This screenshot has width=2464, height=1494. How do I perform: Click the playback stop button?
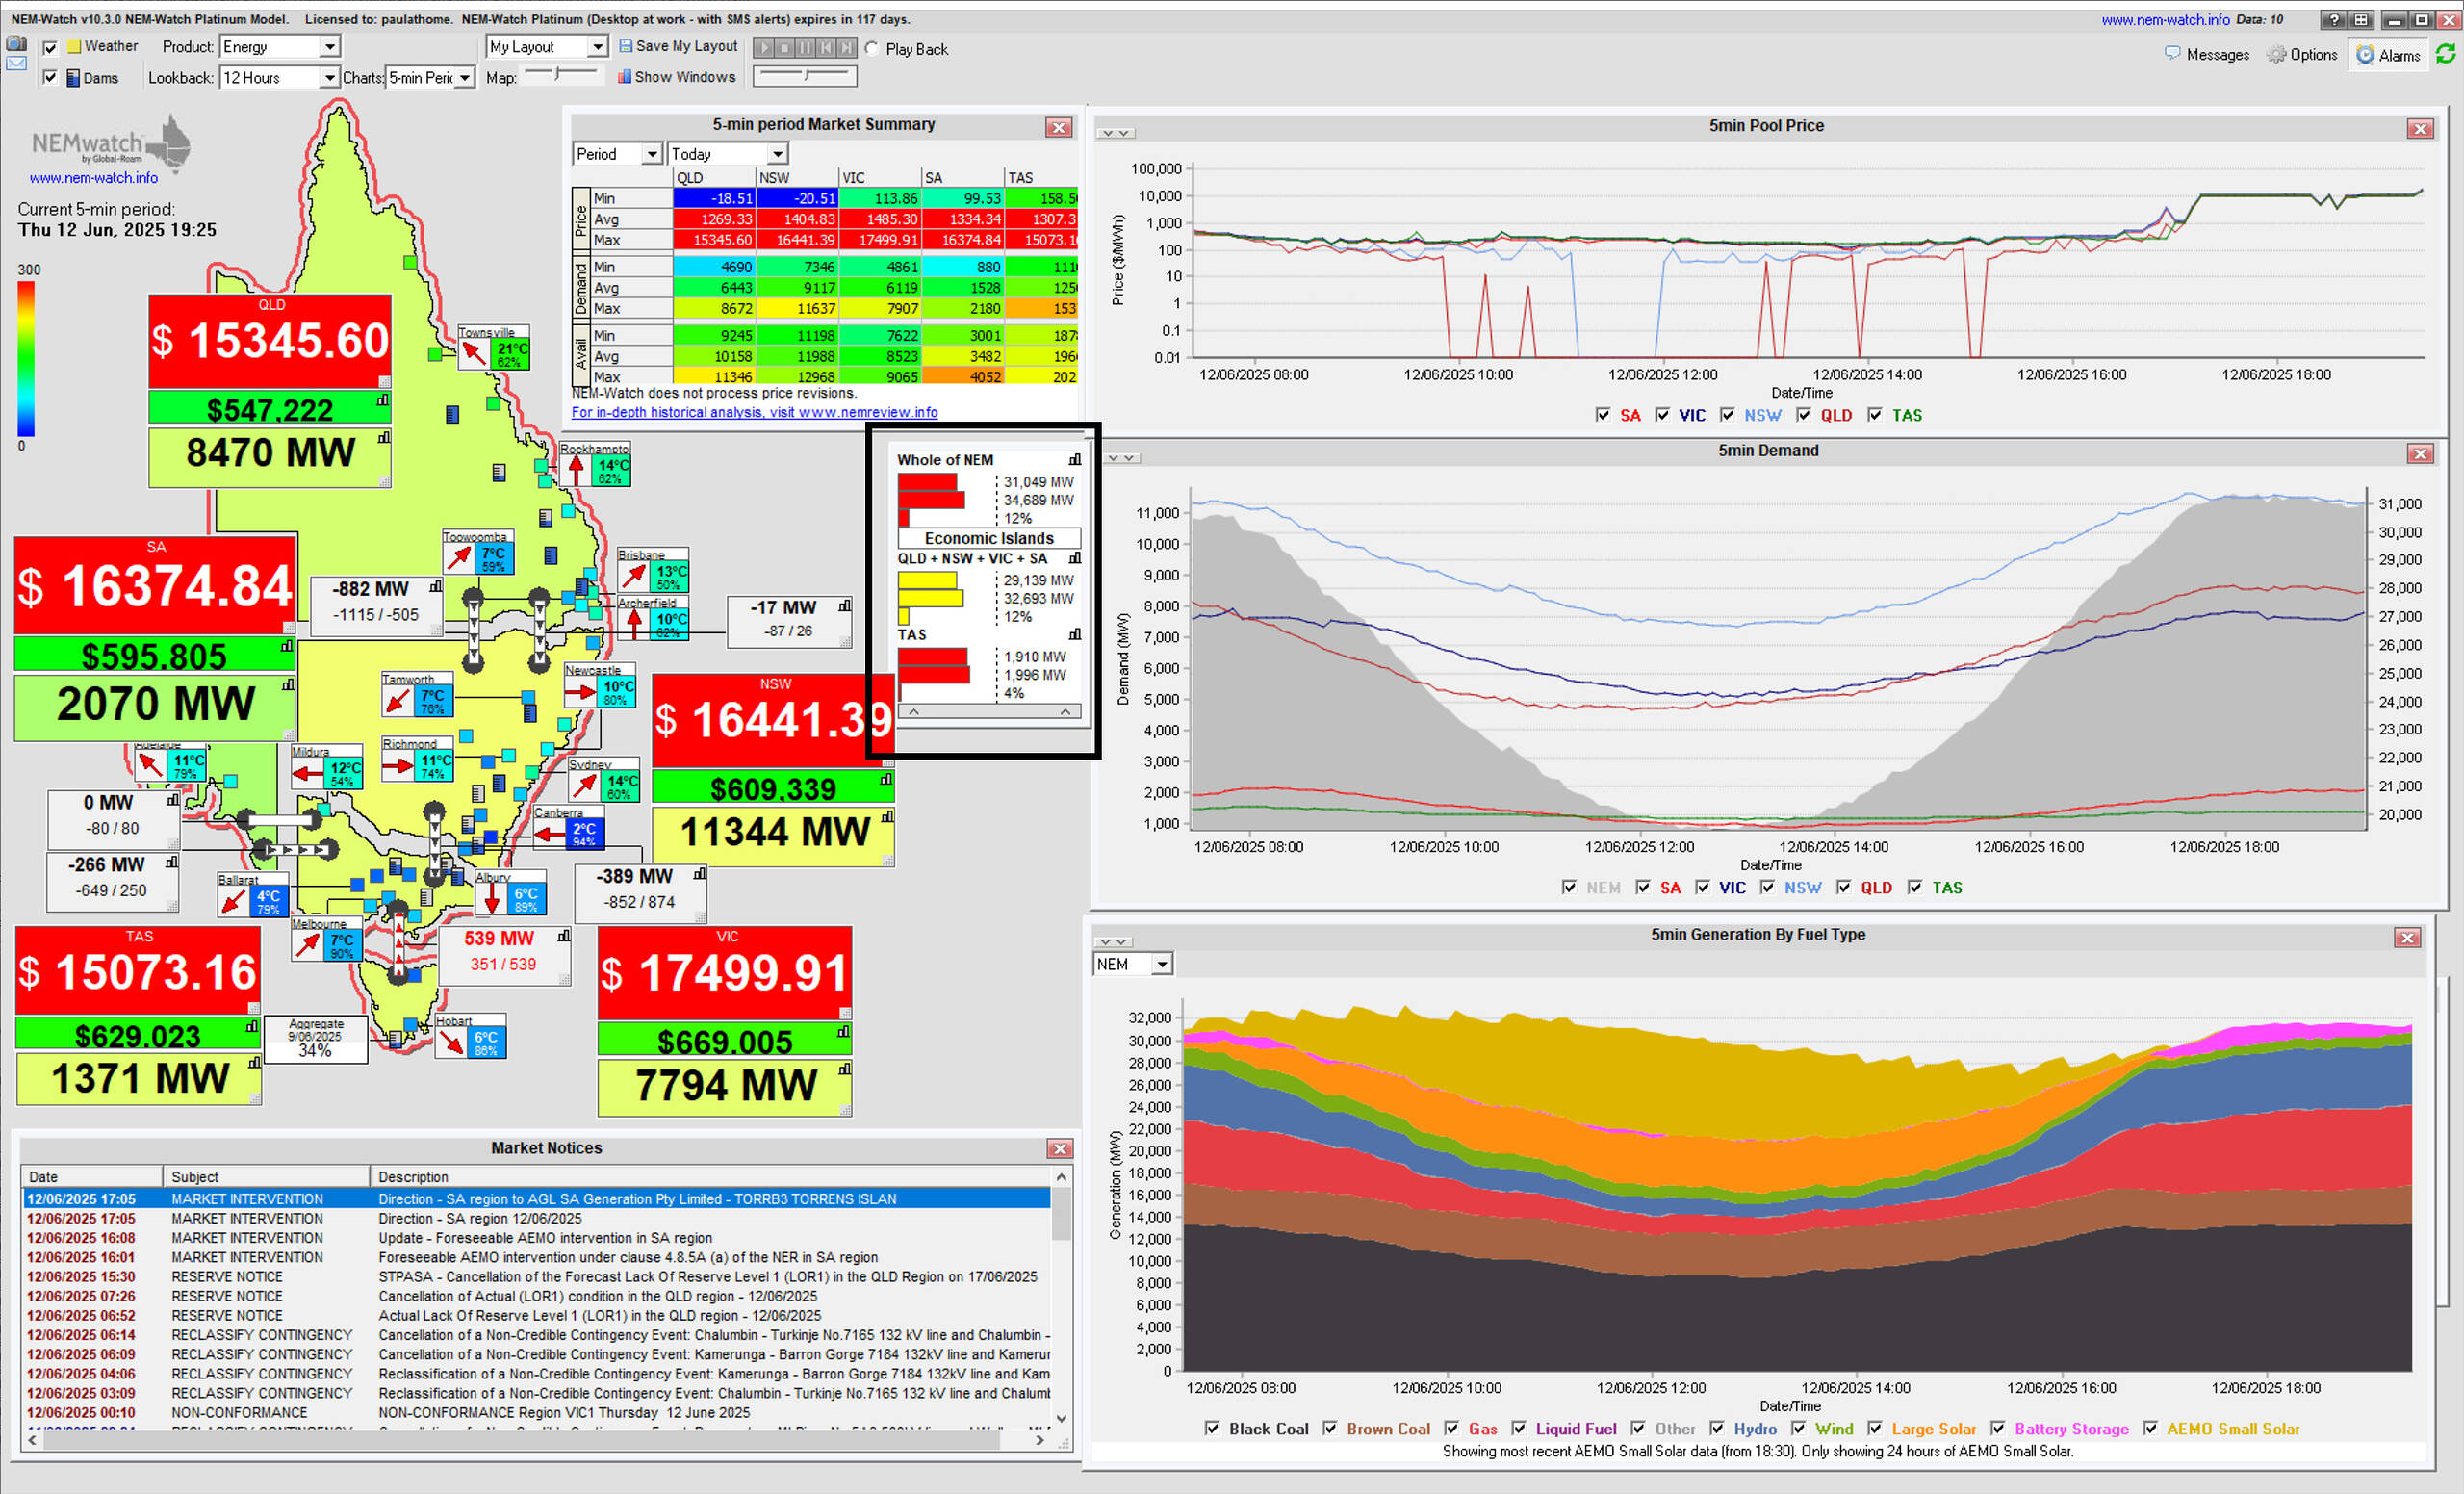point(785,47)
